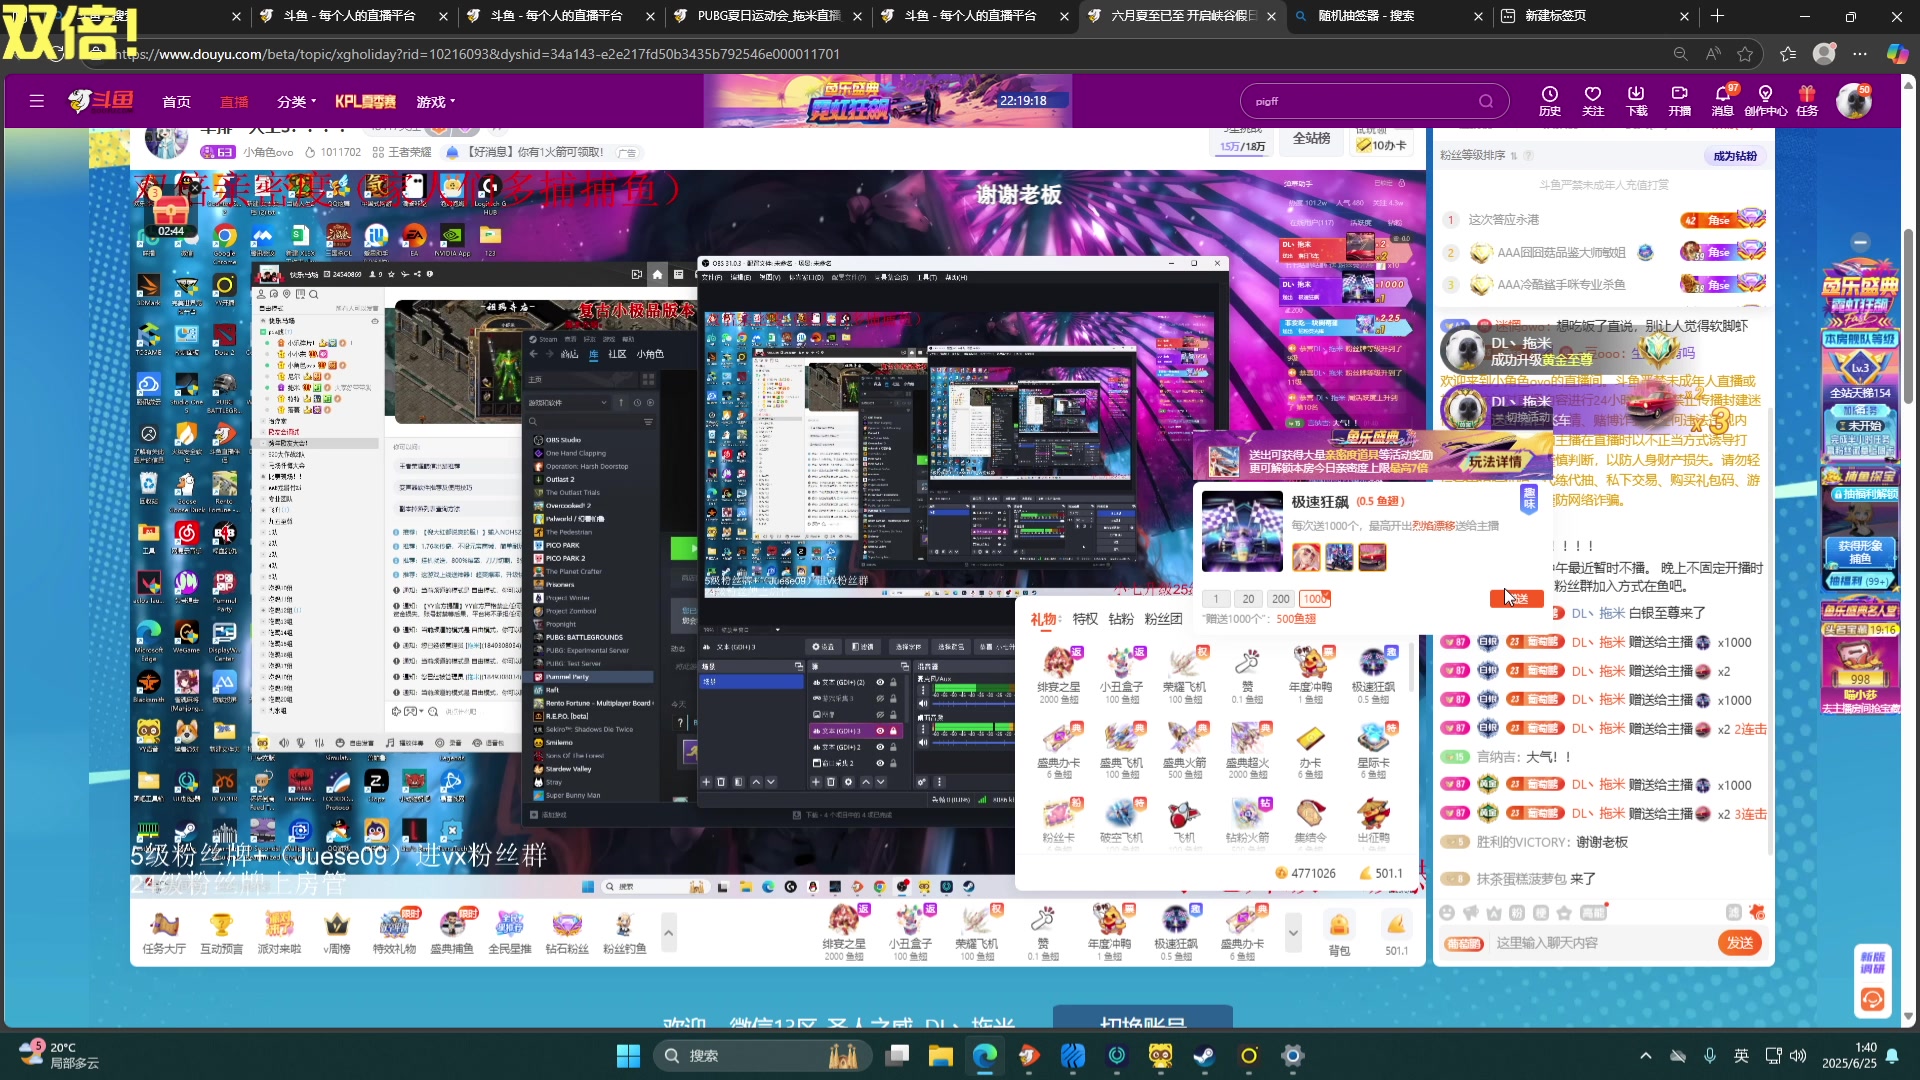The image size is (1920, 1080).
Task: Click the orange 赠送 send gift button
Action: (1517, 598)
